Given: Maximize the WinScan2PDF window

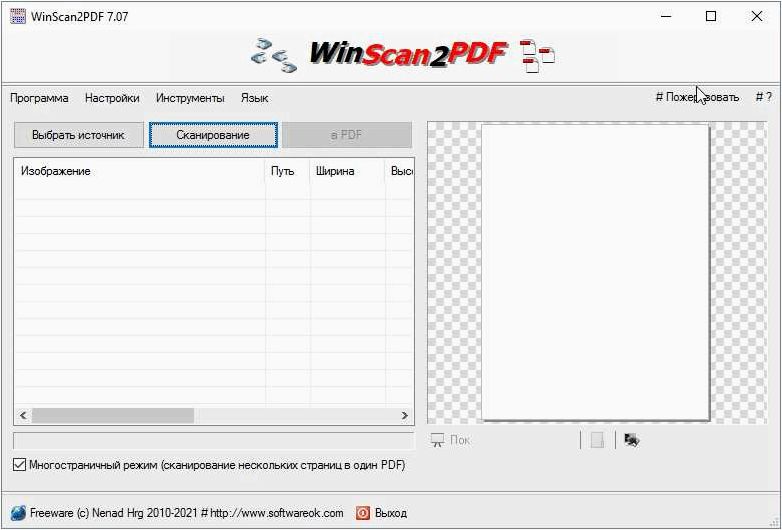Looking at the screenshot, I should click(x=711, y=16).
